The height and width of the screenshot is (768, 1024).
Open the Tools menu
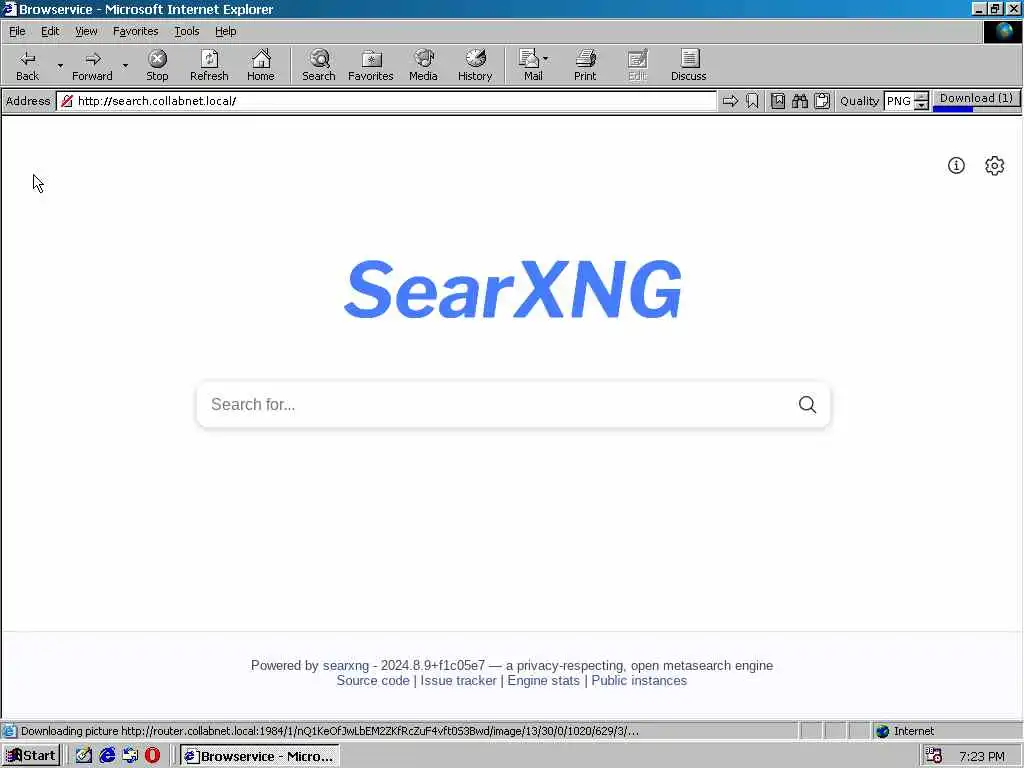pos(186,31)
